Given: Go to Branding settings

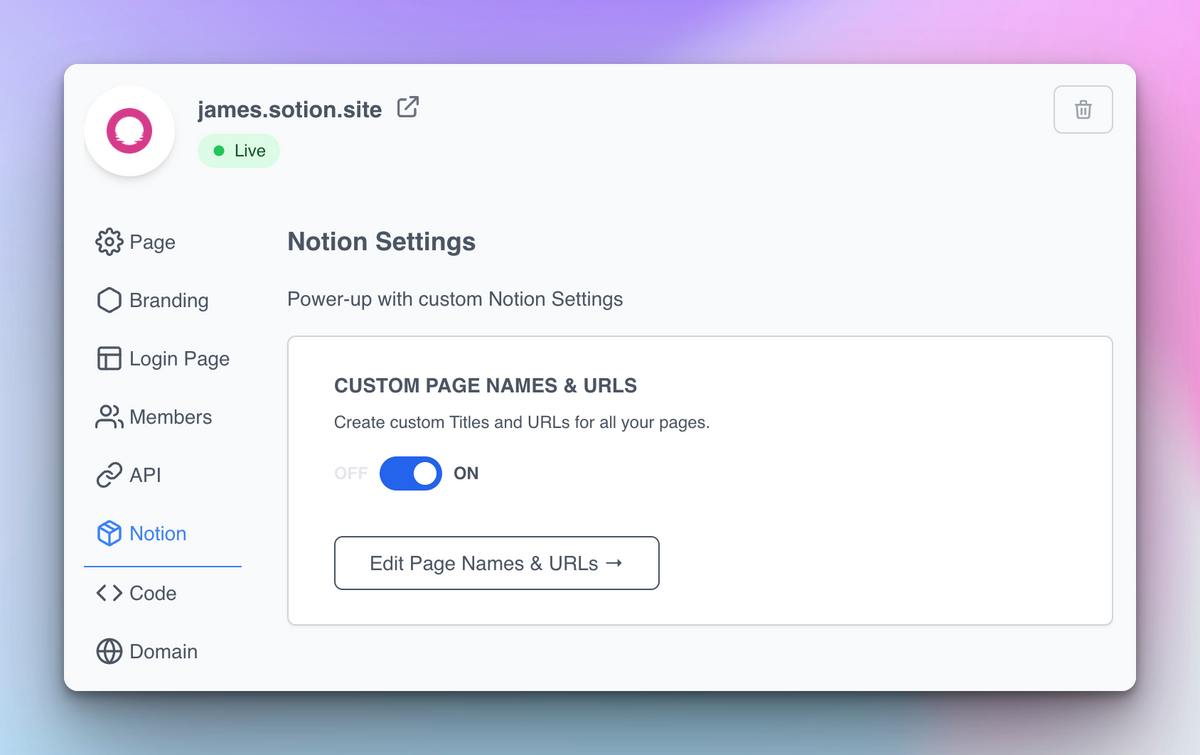Looking at the screenshot, I should coord(153,300).
